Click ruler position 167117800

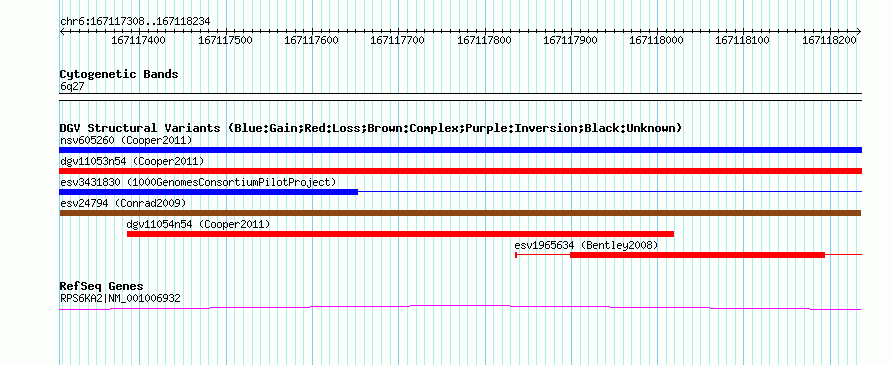[x=484, y=40]
